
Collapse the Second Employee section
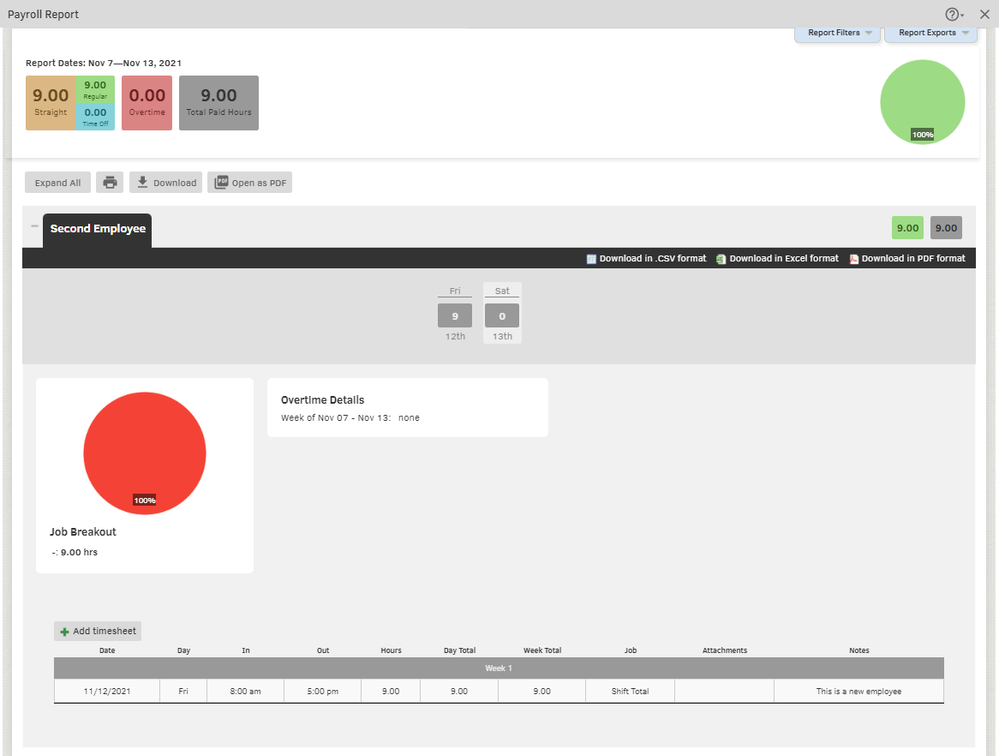tap(34, 226)
